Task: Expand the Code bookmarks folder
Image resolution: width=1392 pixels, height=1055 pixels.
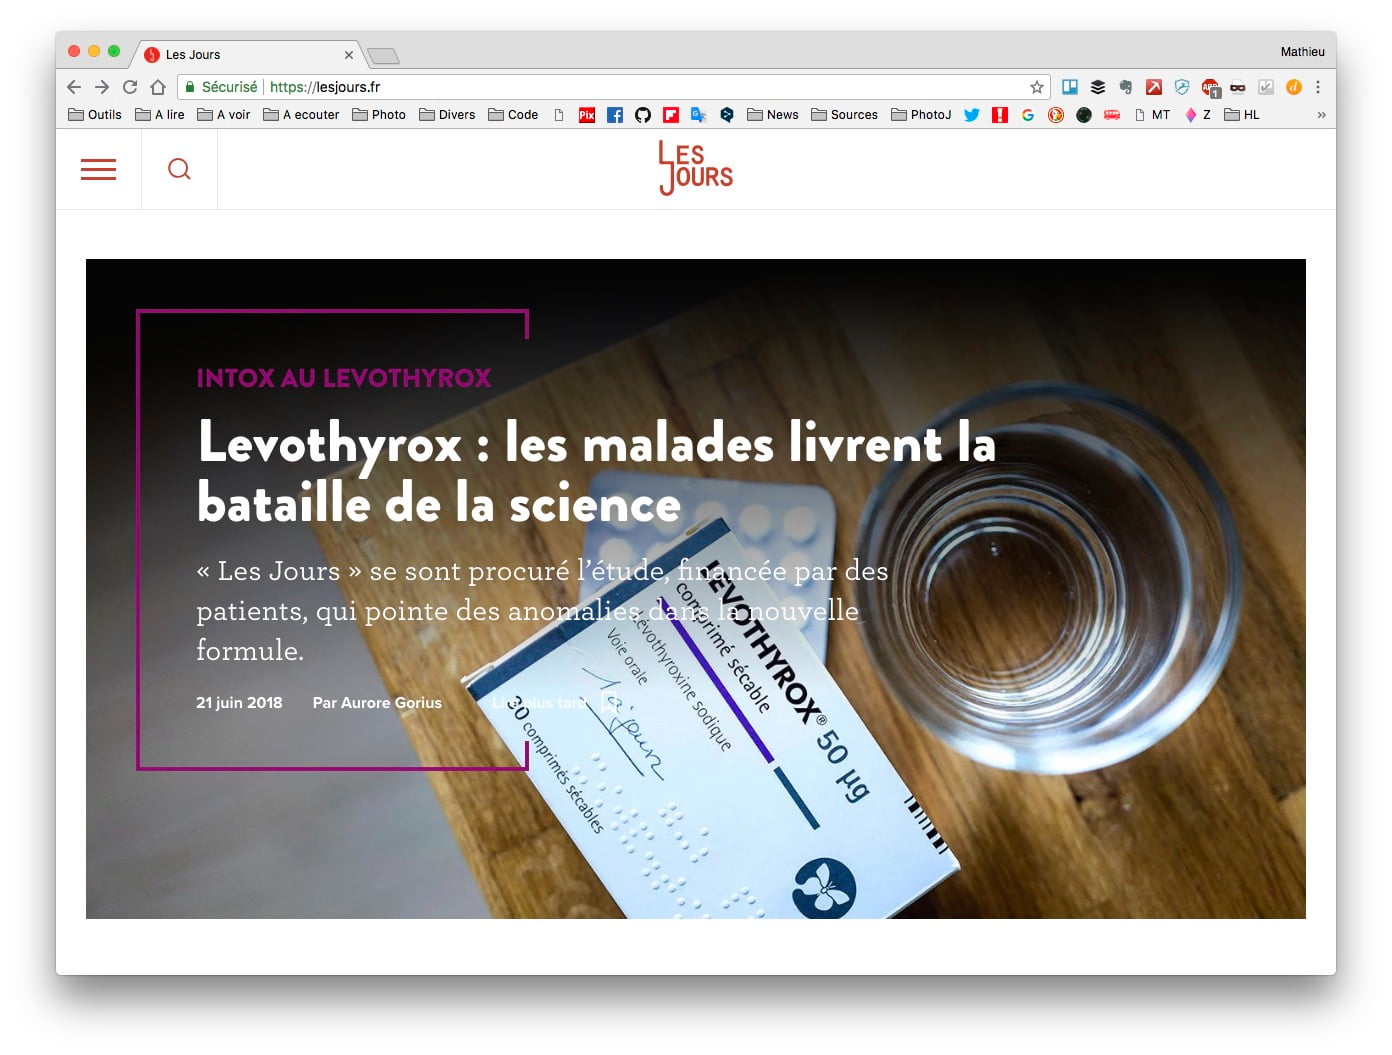Action: (x=513, y=115)
